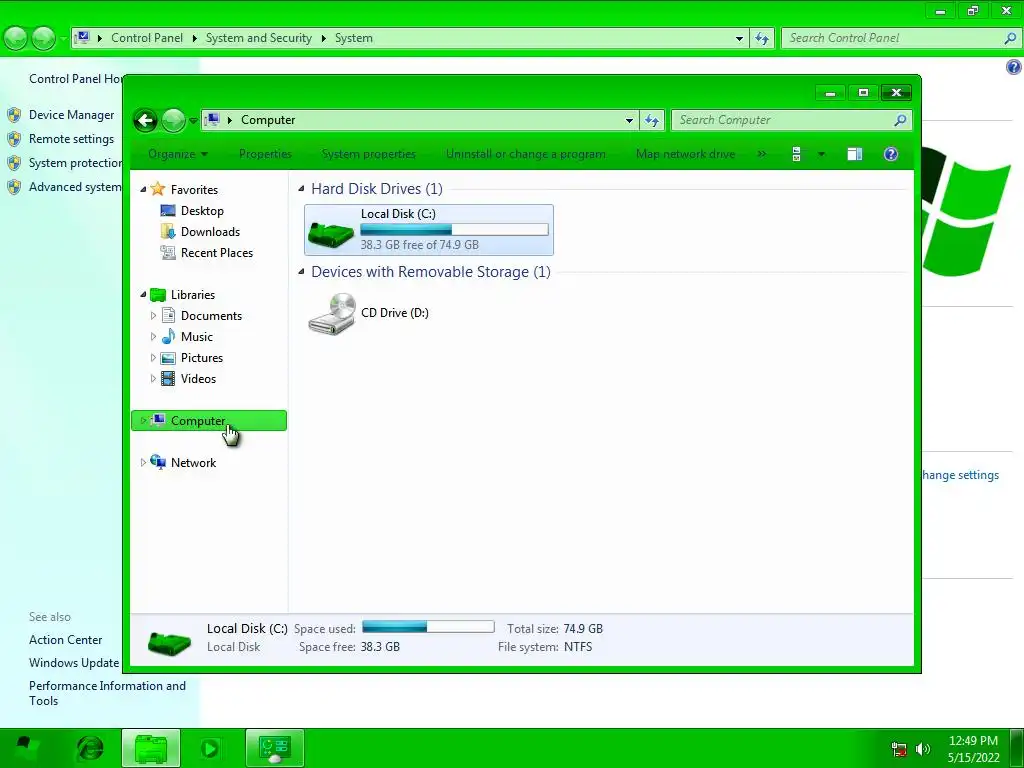Click Device Manager in Control Panel window
1024x768 pixels.
[71, 115]
